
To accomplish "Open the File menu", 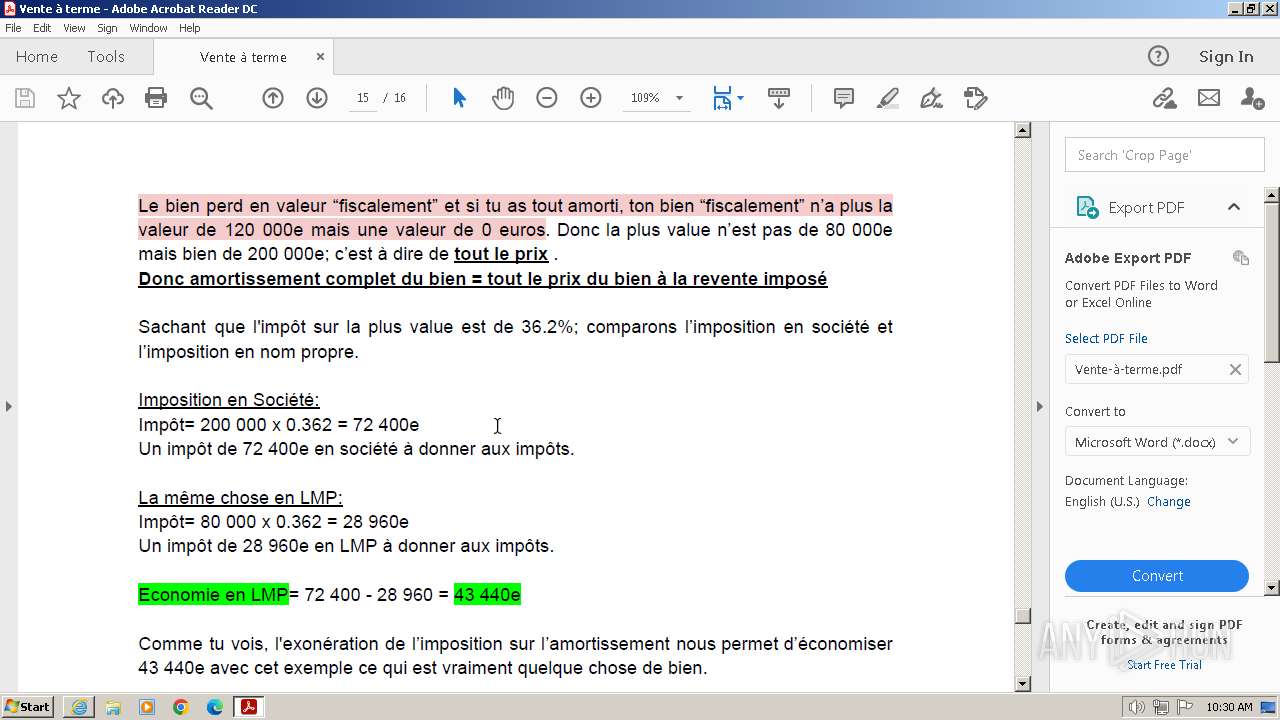I will pyautogui.click(x=13, y=28).
